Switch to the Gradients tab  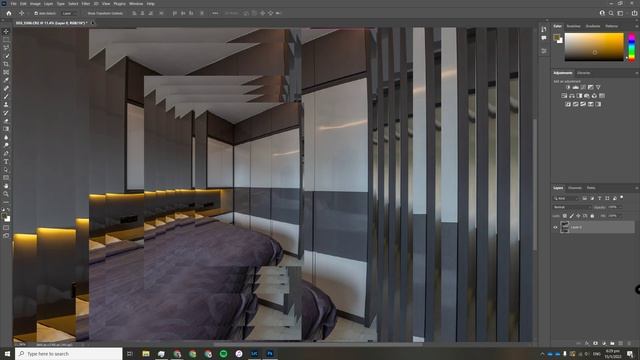pos(593,26)
